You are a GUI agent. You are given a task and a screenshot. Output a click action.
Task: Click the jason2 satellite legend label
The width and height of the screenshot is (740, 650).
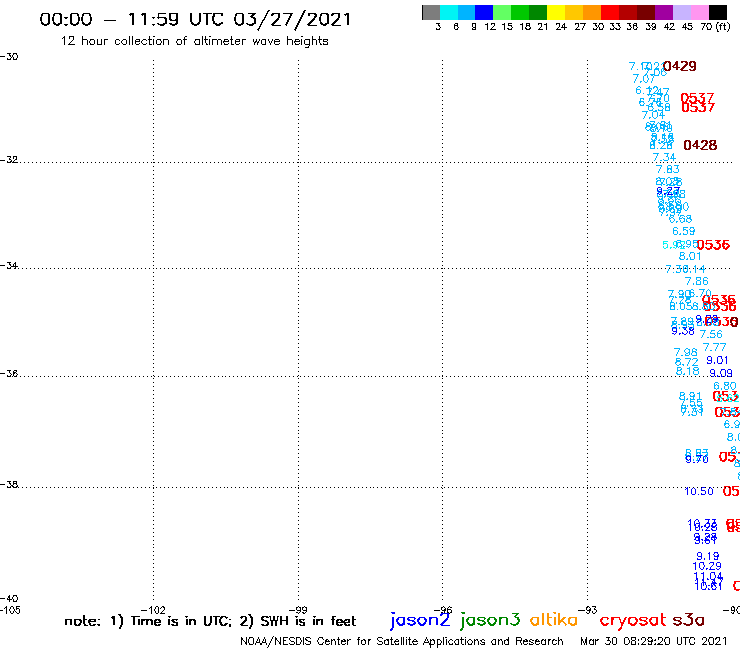pyautogui.click(x=420, y=620)
